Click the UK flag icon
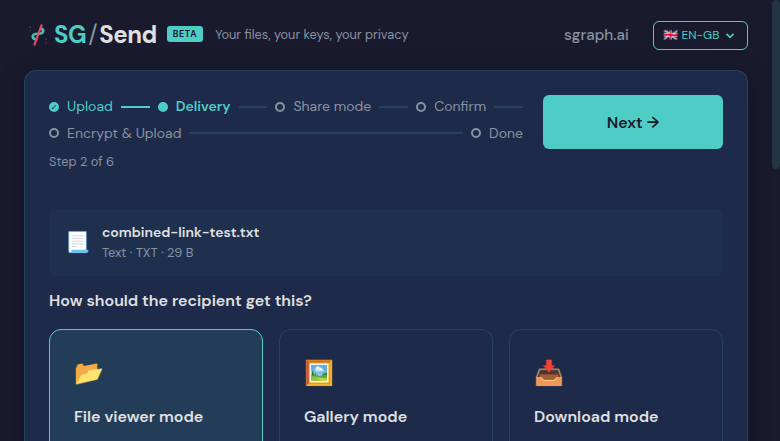 point(670,35)
